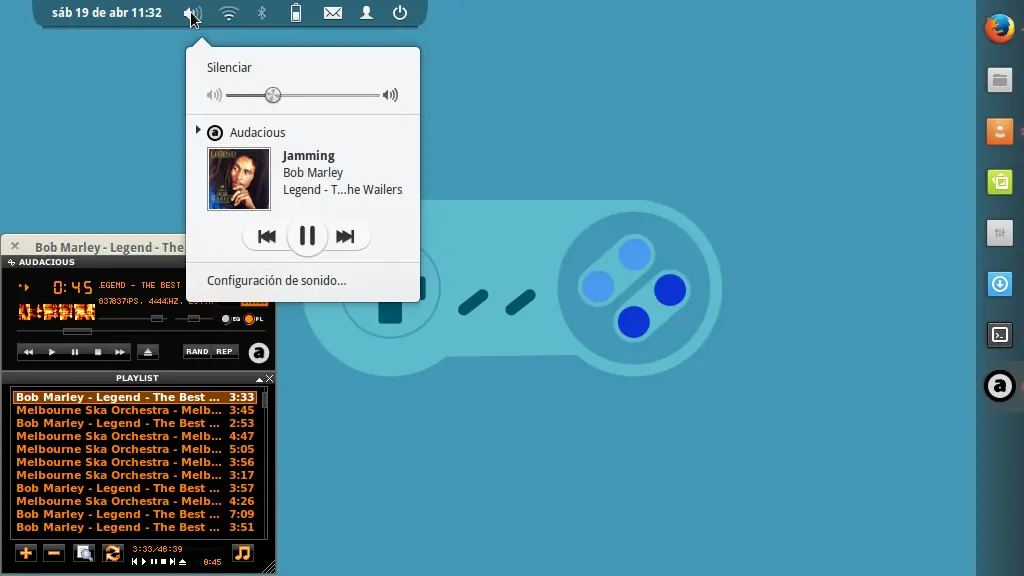
Task: Click the volume icon in the top panel
Action: (192, 13)
